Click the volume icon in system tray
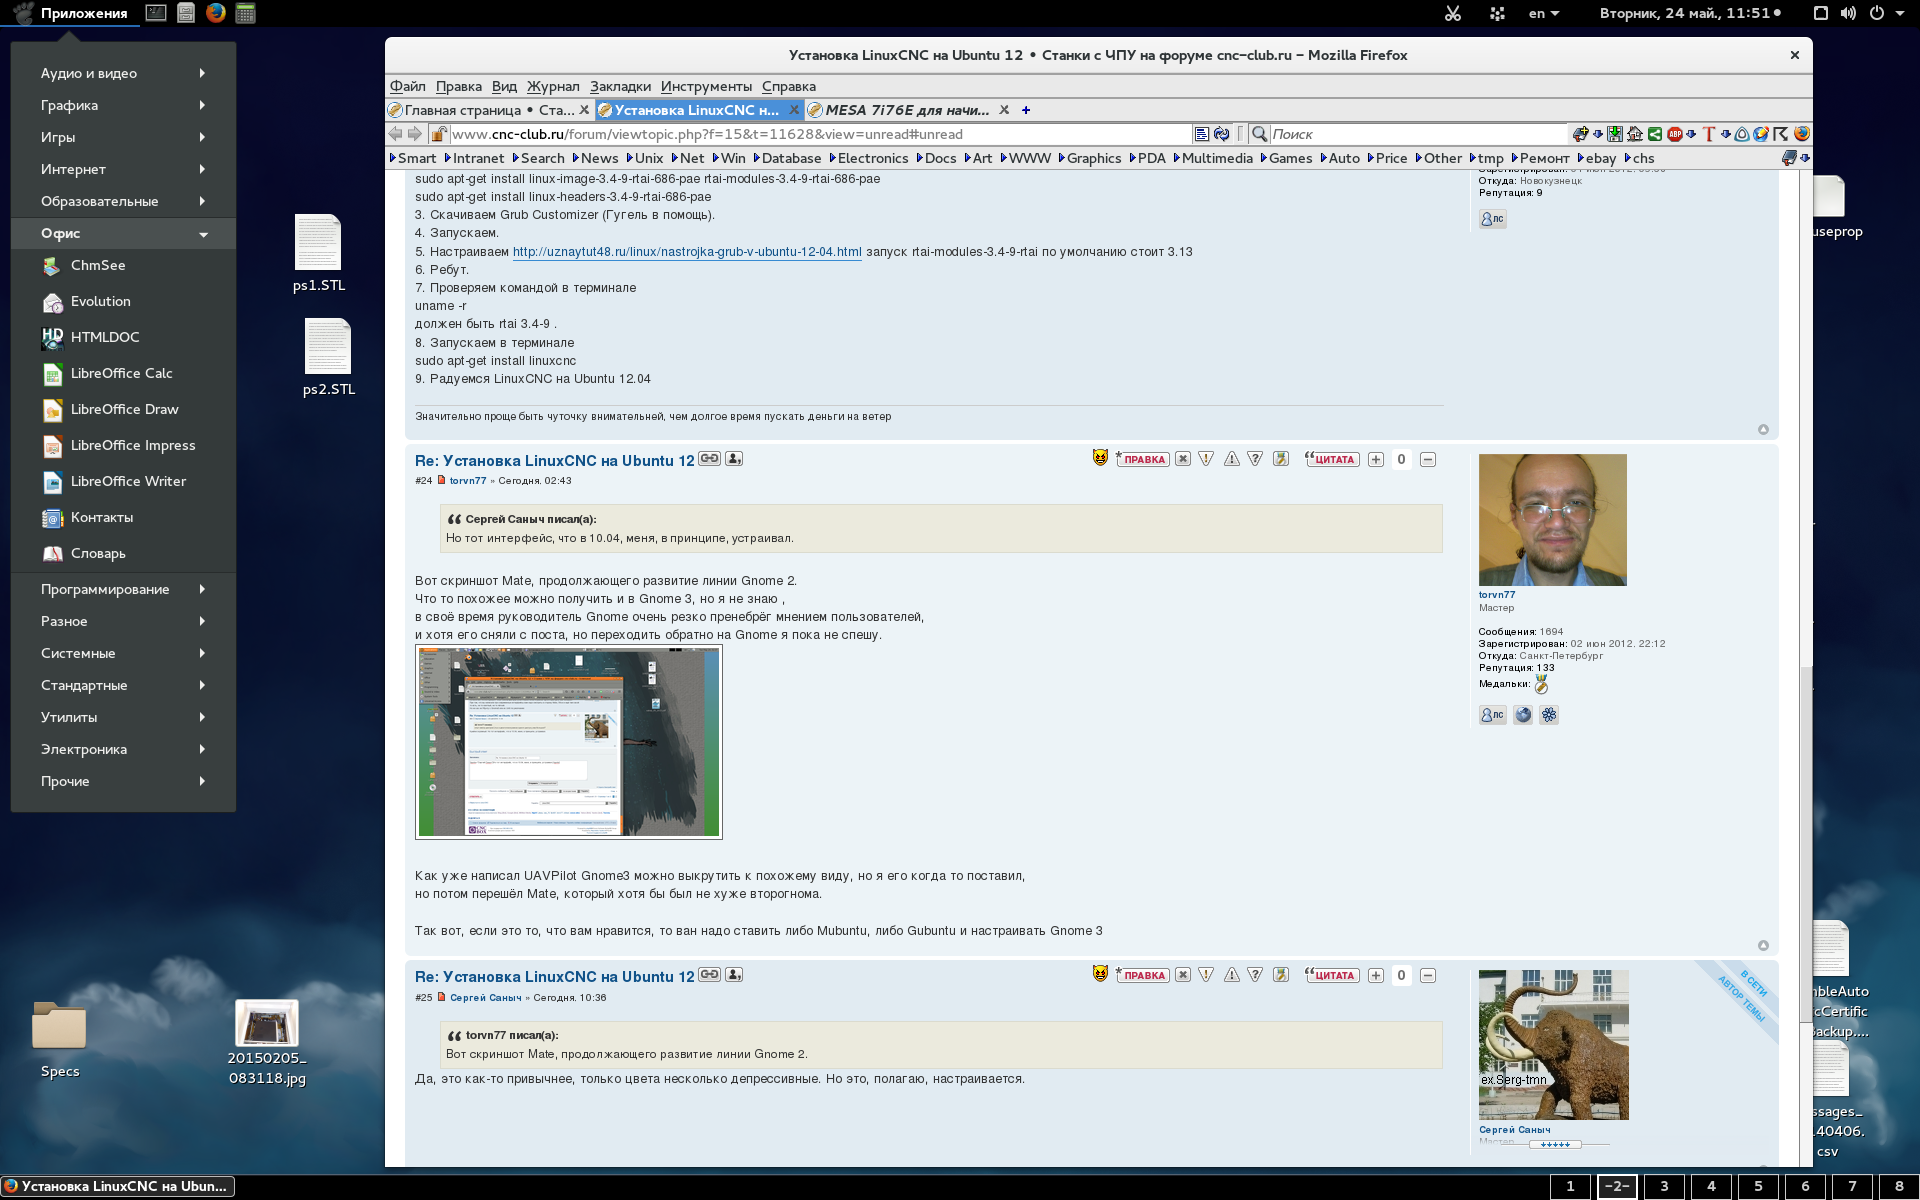The image size is (1920, 1200). click(x=1848, y=13)
